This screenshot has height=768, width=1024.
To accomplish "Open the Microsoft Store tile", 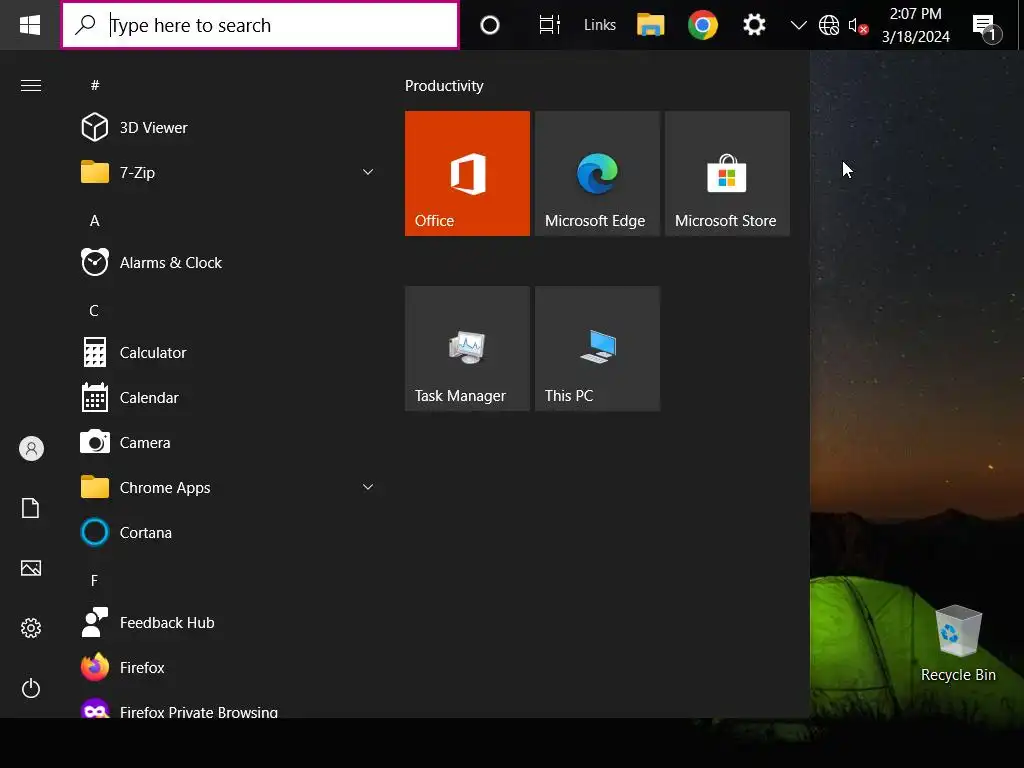I will click(x=728, y=174).
